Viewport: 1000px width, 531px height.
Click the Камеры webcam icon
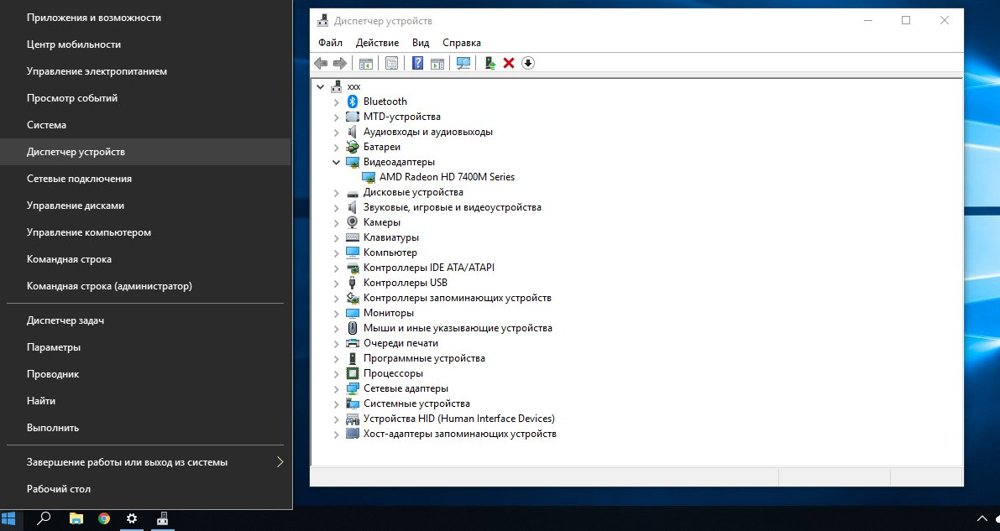(353, 222)
